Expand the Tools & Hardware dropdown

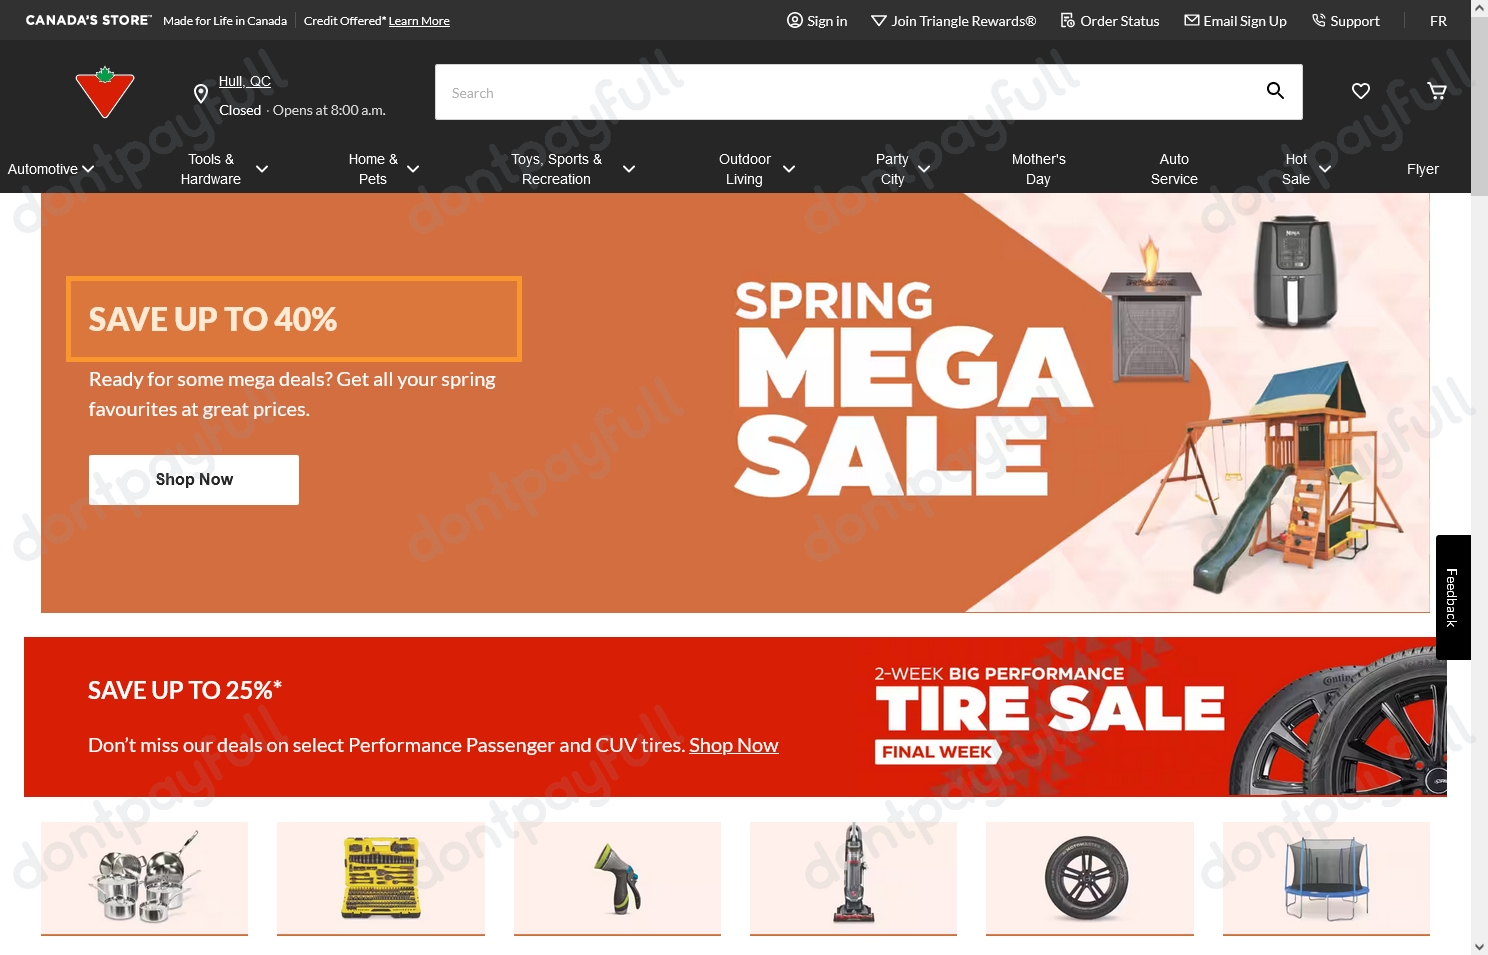262,169
